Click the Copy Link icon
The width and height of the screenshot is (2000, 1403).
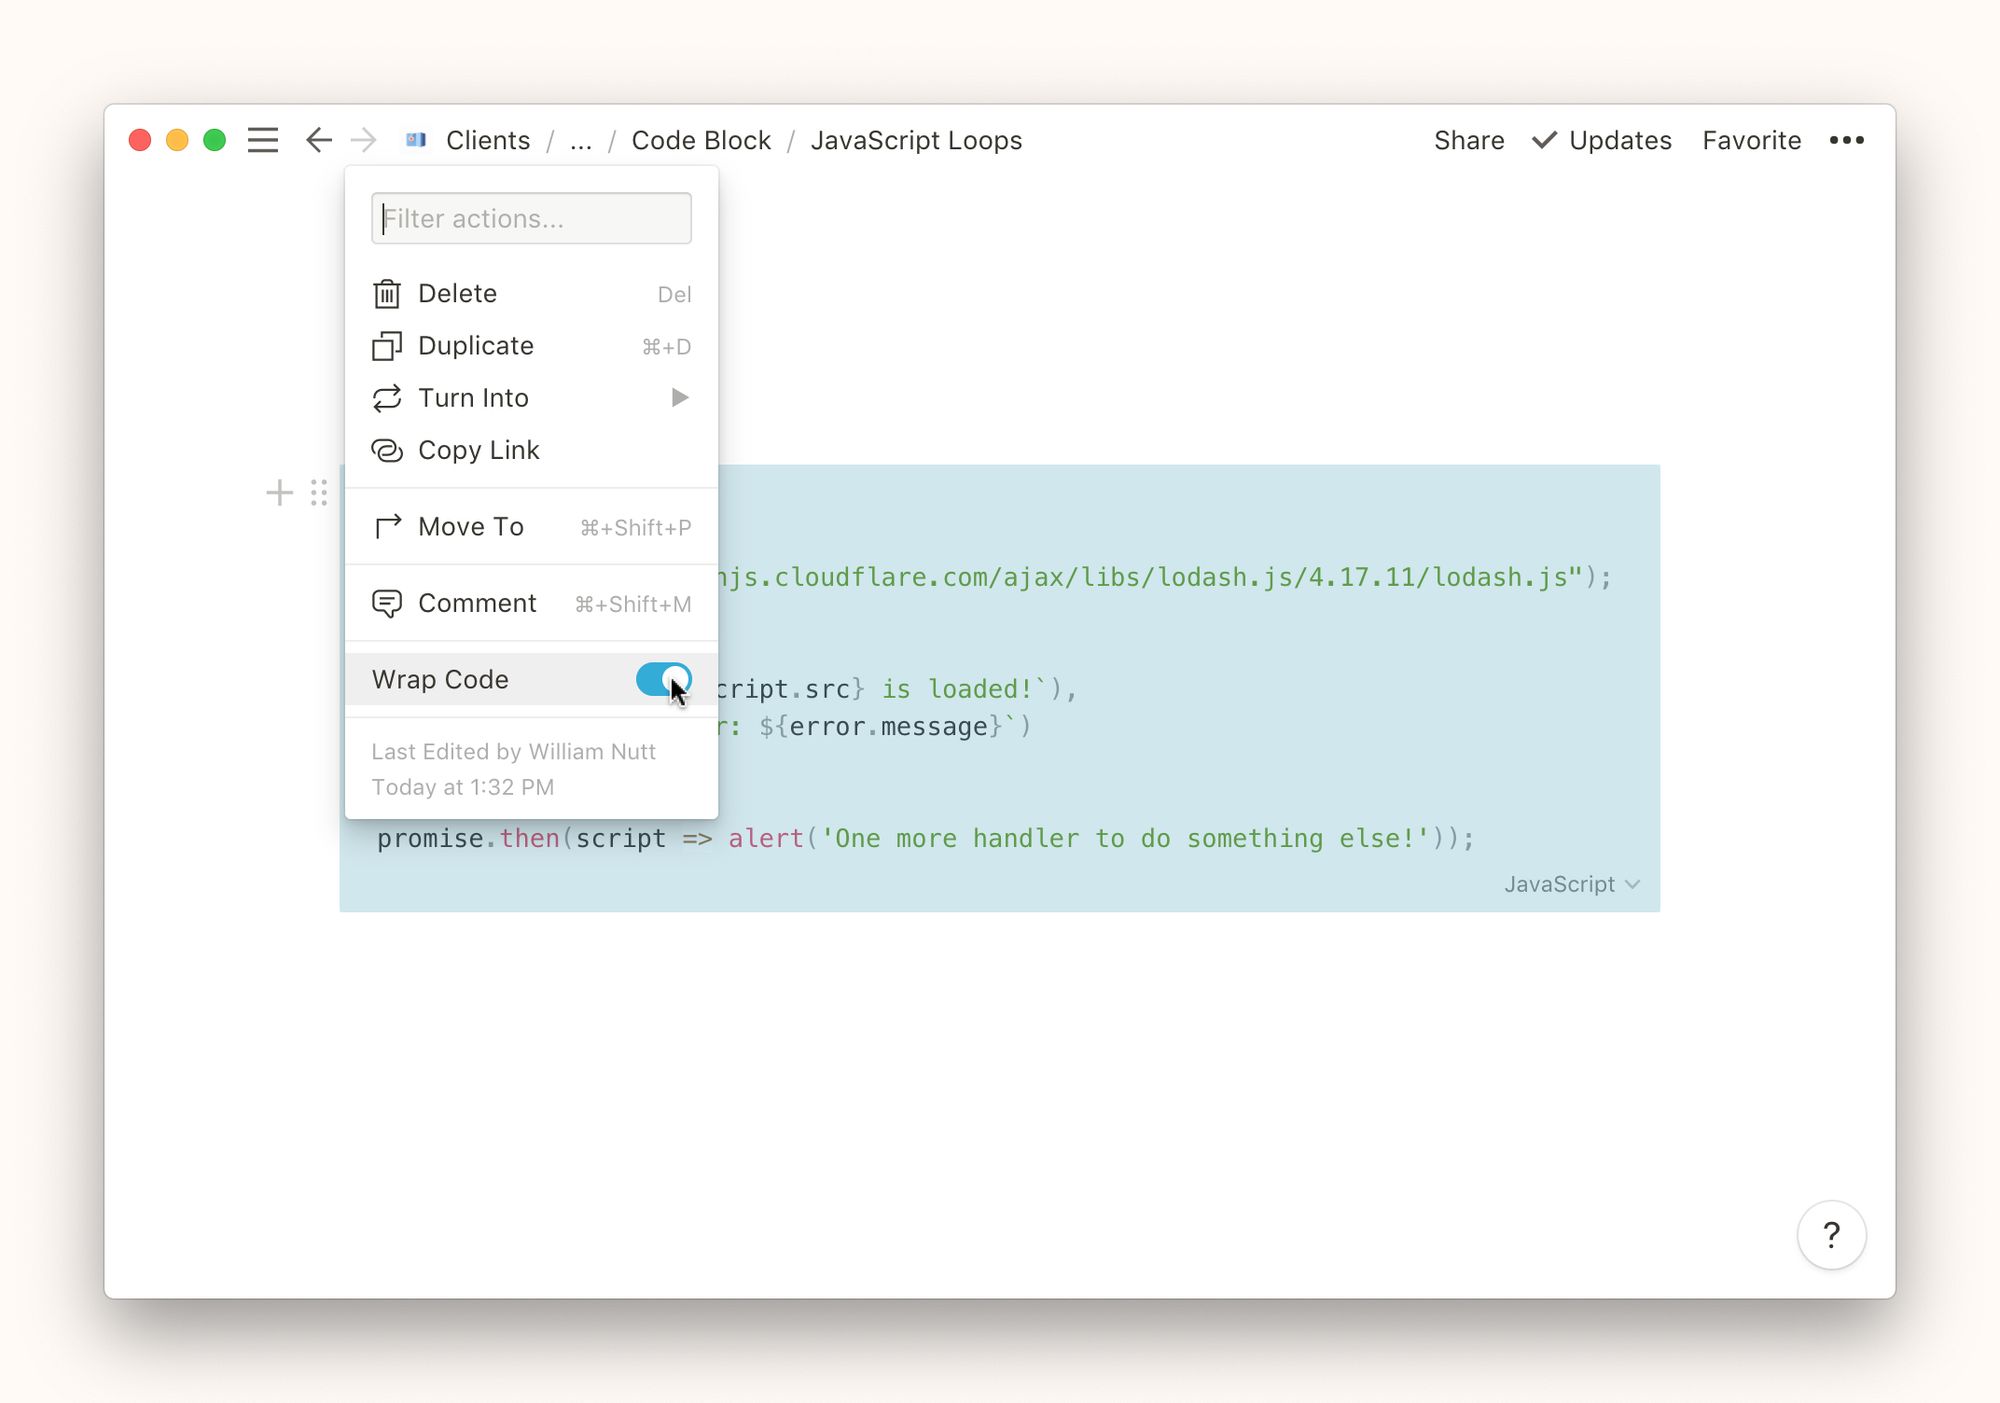point(391,448)
